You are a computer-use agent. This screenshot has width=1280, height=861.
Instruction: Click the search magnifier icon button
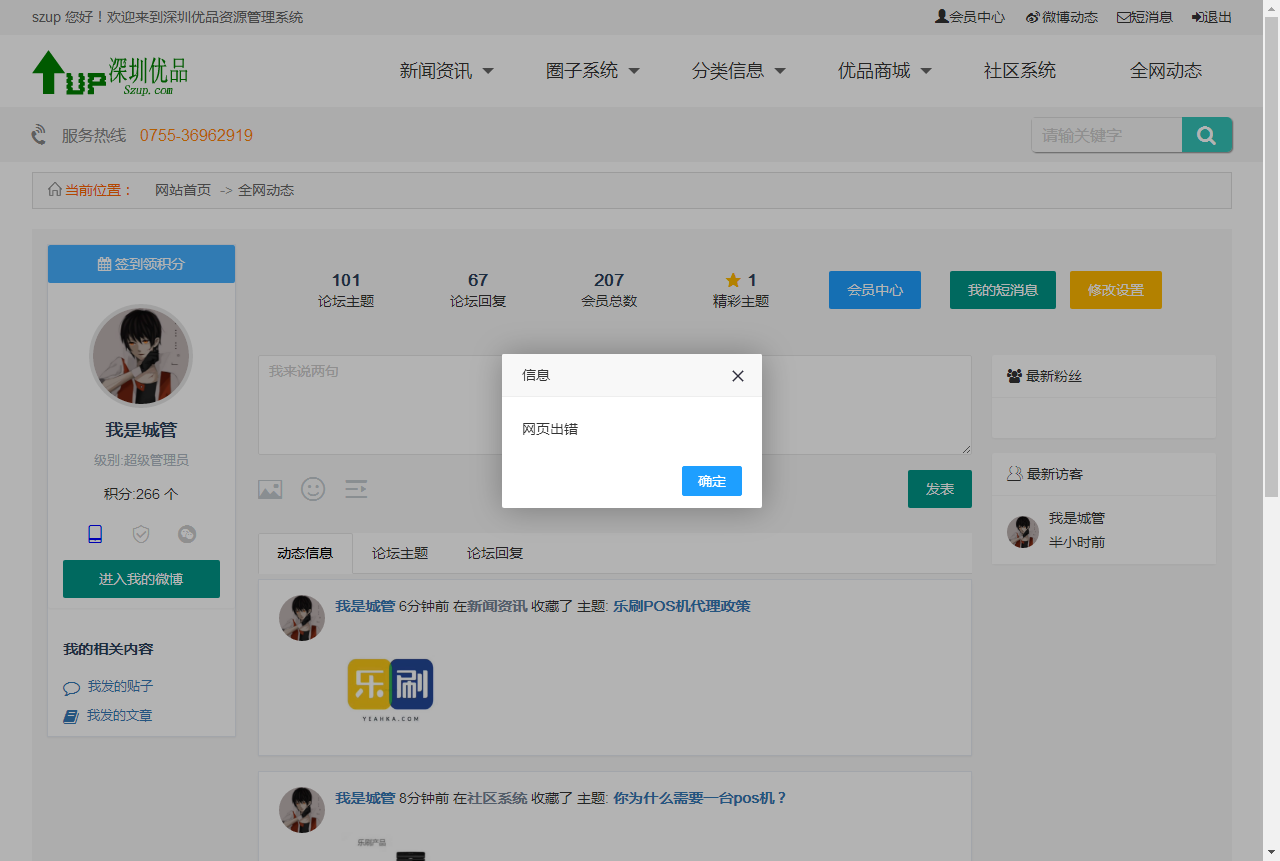[1206, 135]
